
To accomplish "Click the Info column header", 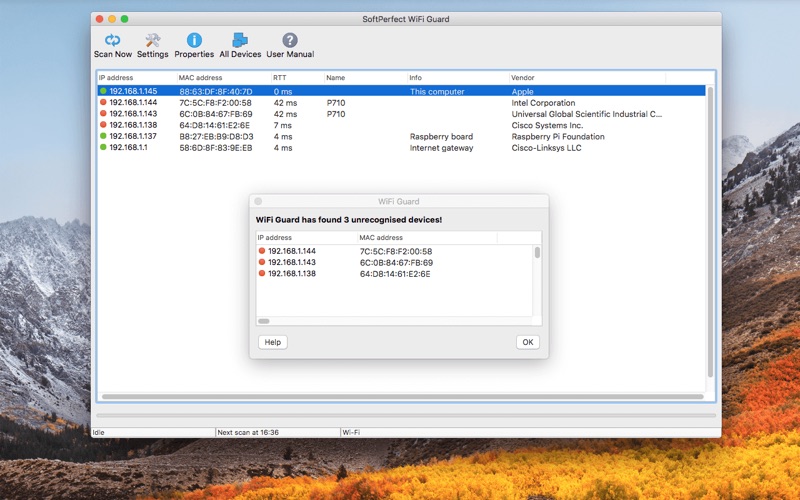I will 456,77.
